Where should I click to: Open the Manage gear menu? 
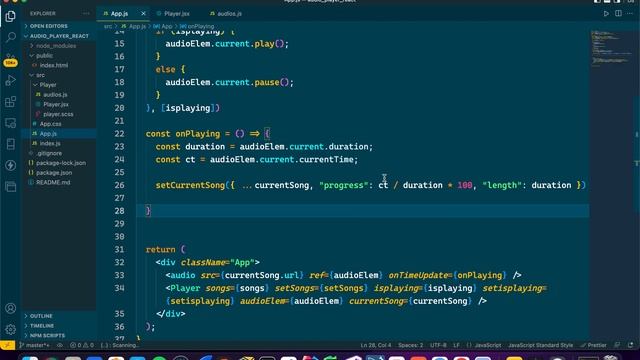coord(11,329)
